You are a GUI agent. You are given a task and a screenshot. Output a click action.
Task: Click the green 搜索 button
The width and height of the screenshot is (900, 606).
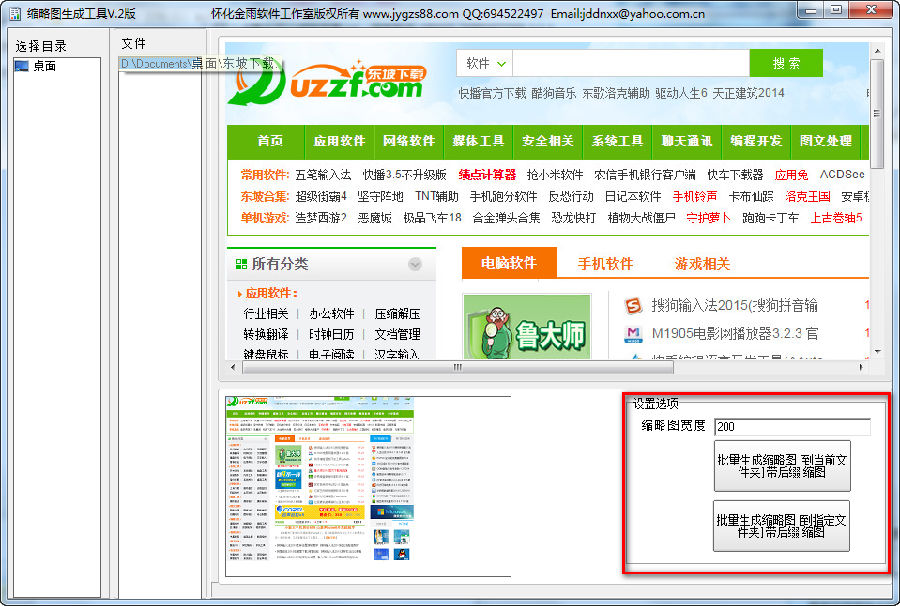(786, 63)
